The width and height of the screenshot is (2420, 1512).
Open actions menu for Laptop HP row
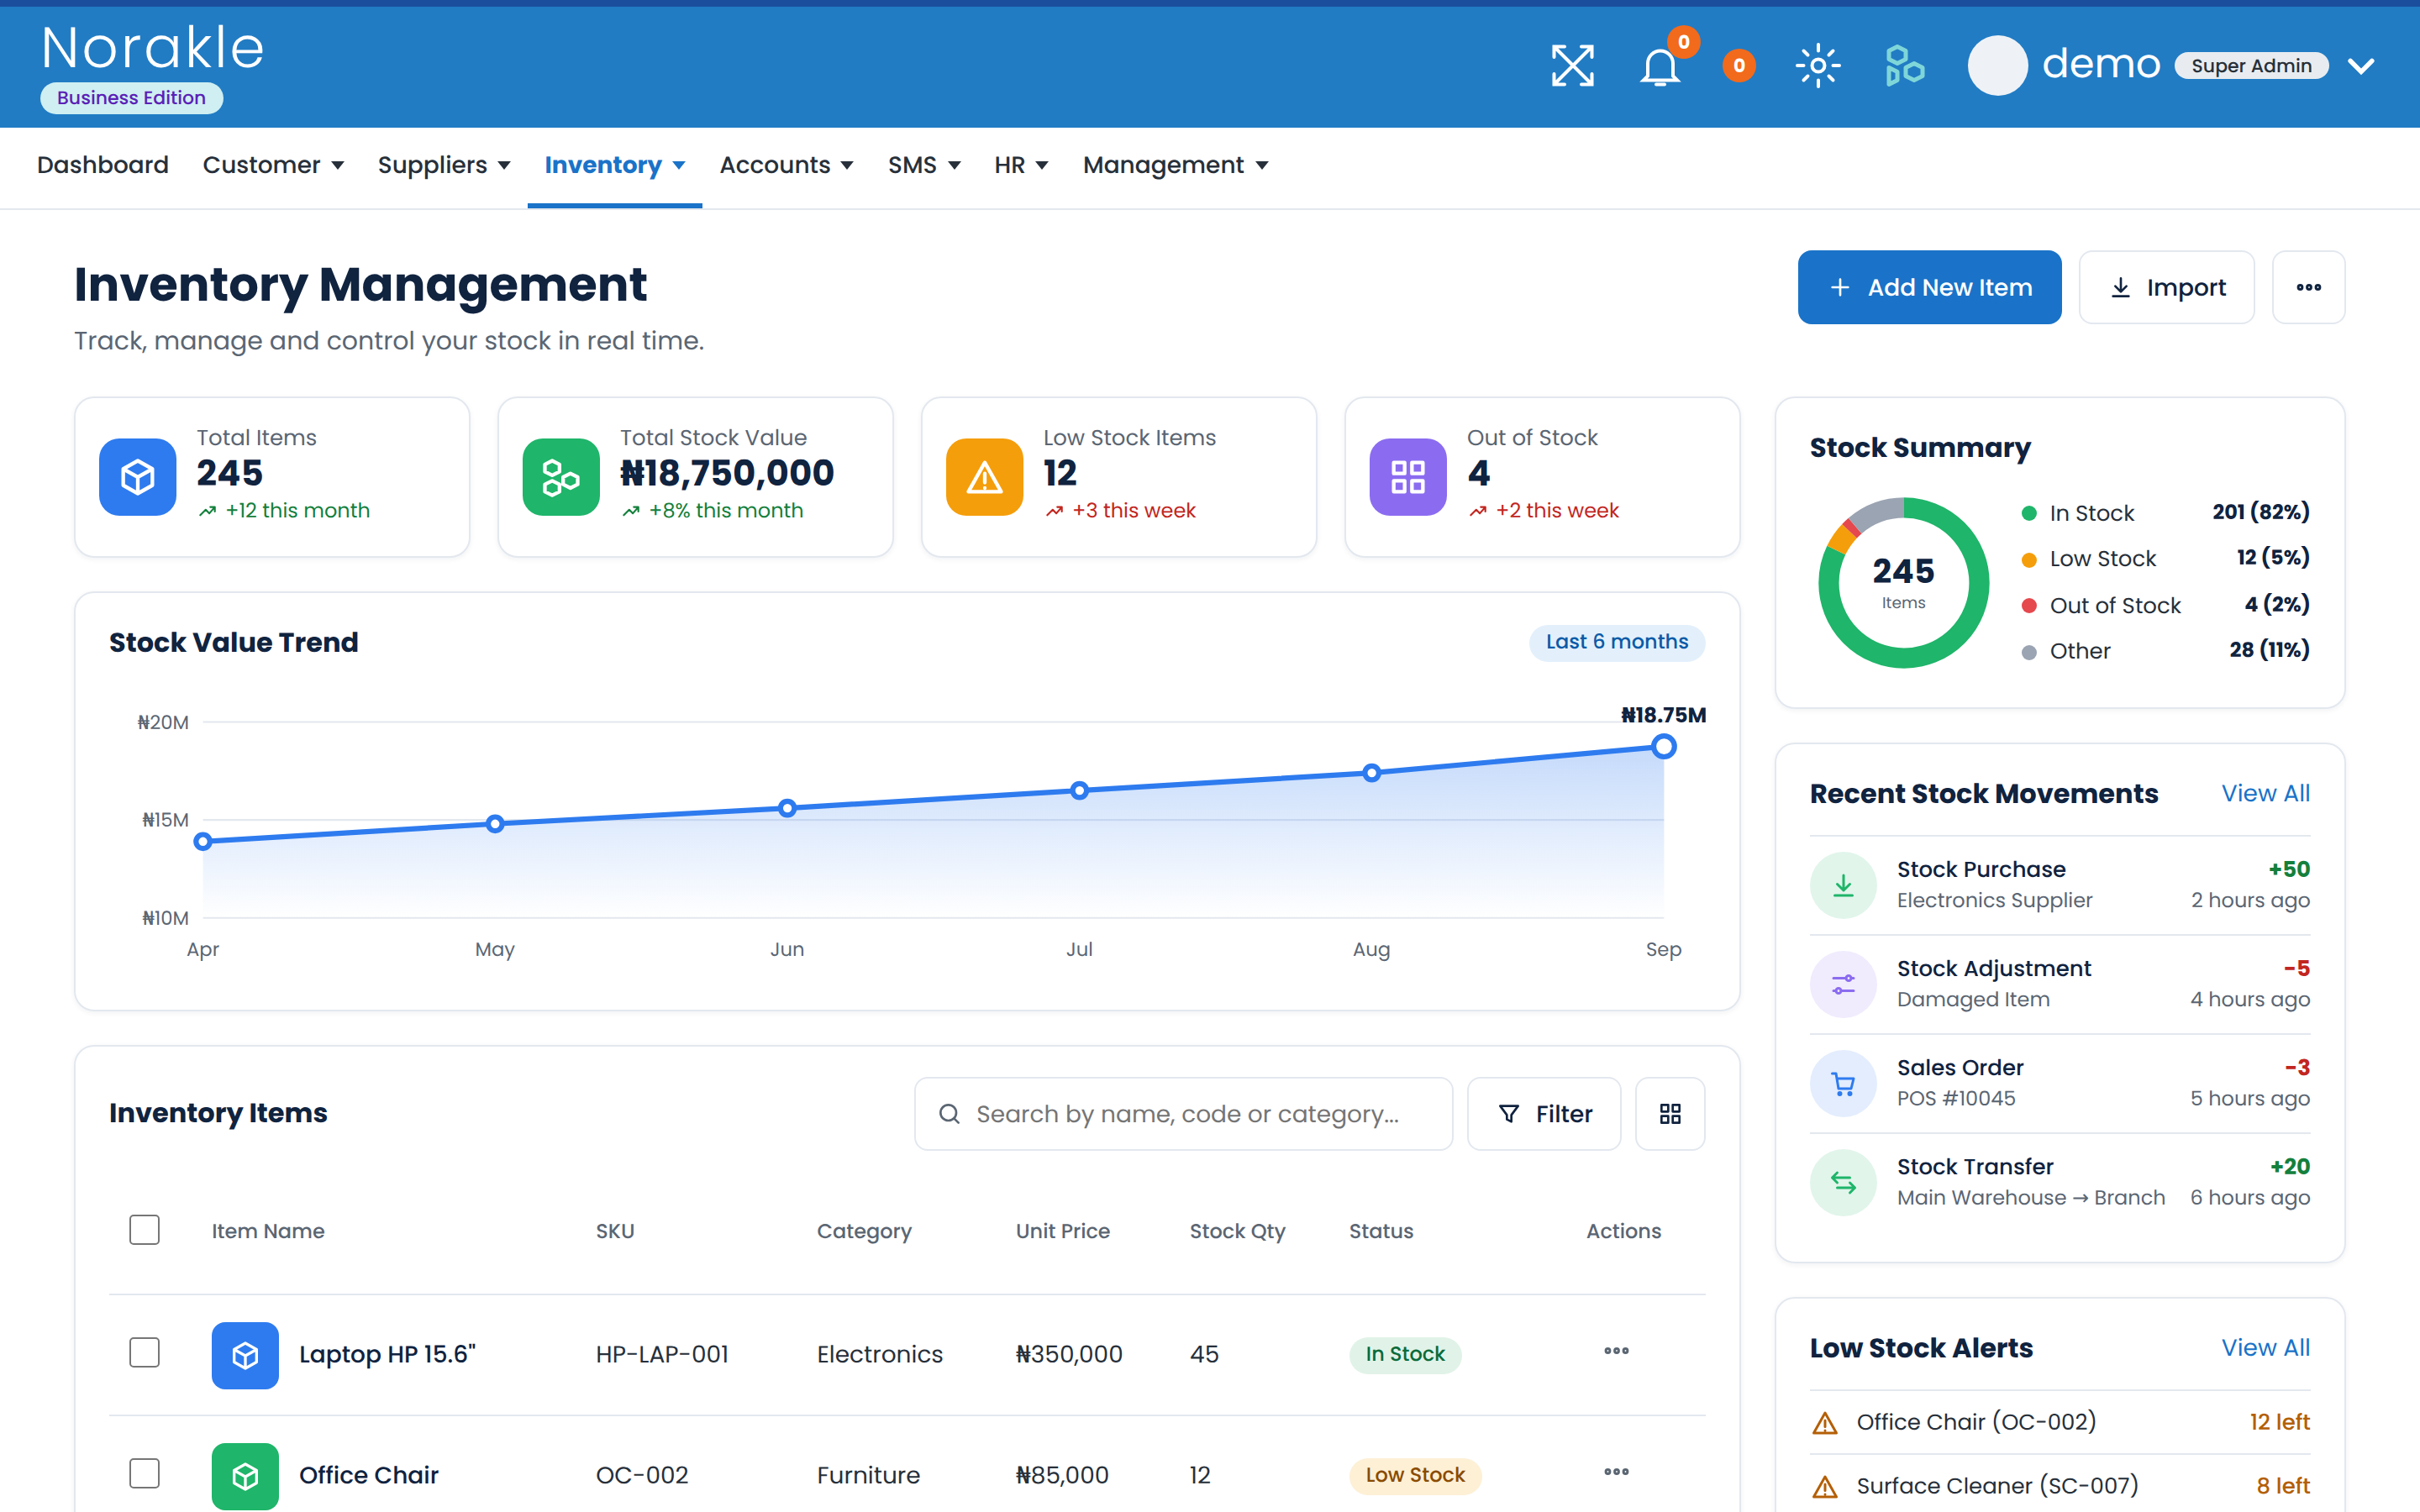pos(1616,1351)
